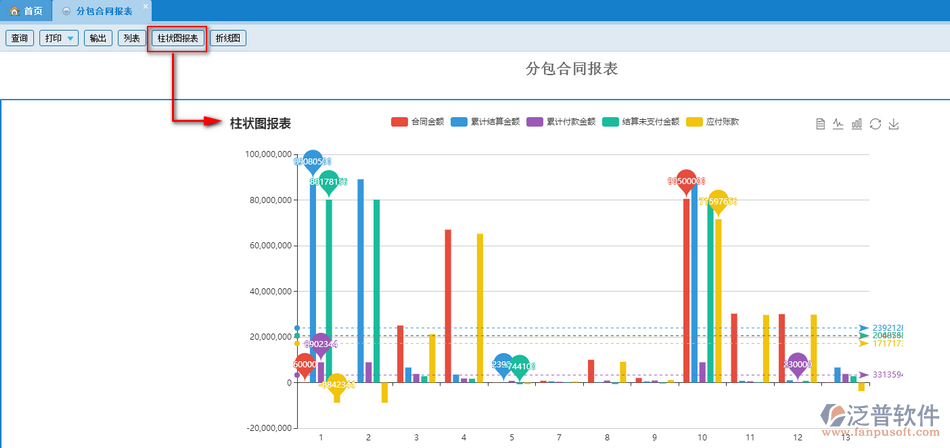Close the 分包合同报表 tab
This screenshot has width=950, height=448.
(x=145, y=6)
